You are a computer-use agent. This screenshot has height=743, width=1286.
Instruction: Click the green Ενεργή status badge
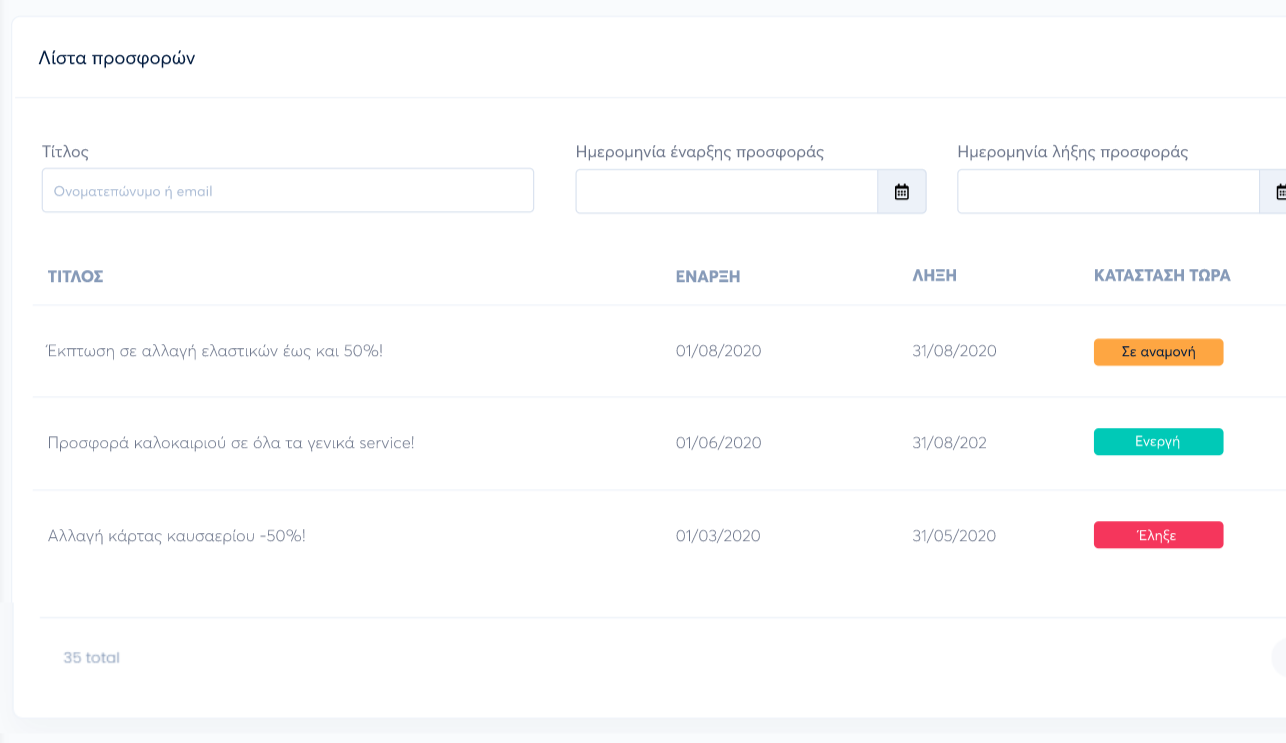[1158, 442]
